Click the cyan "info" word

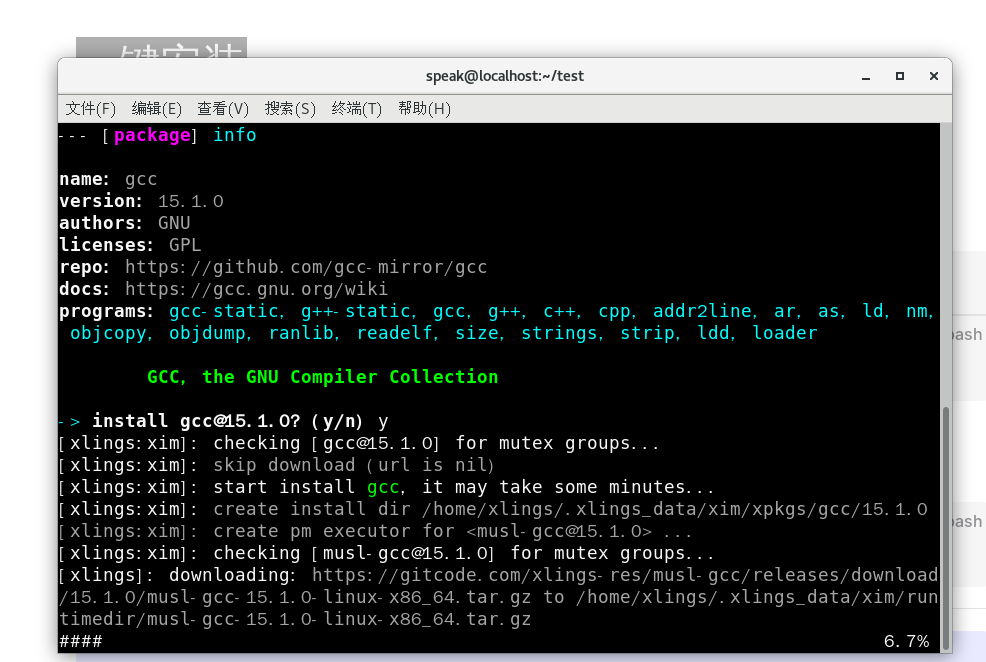pyautogui.click(x=235, y=135)
